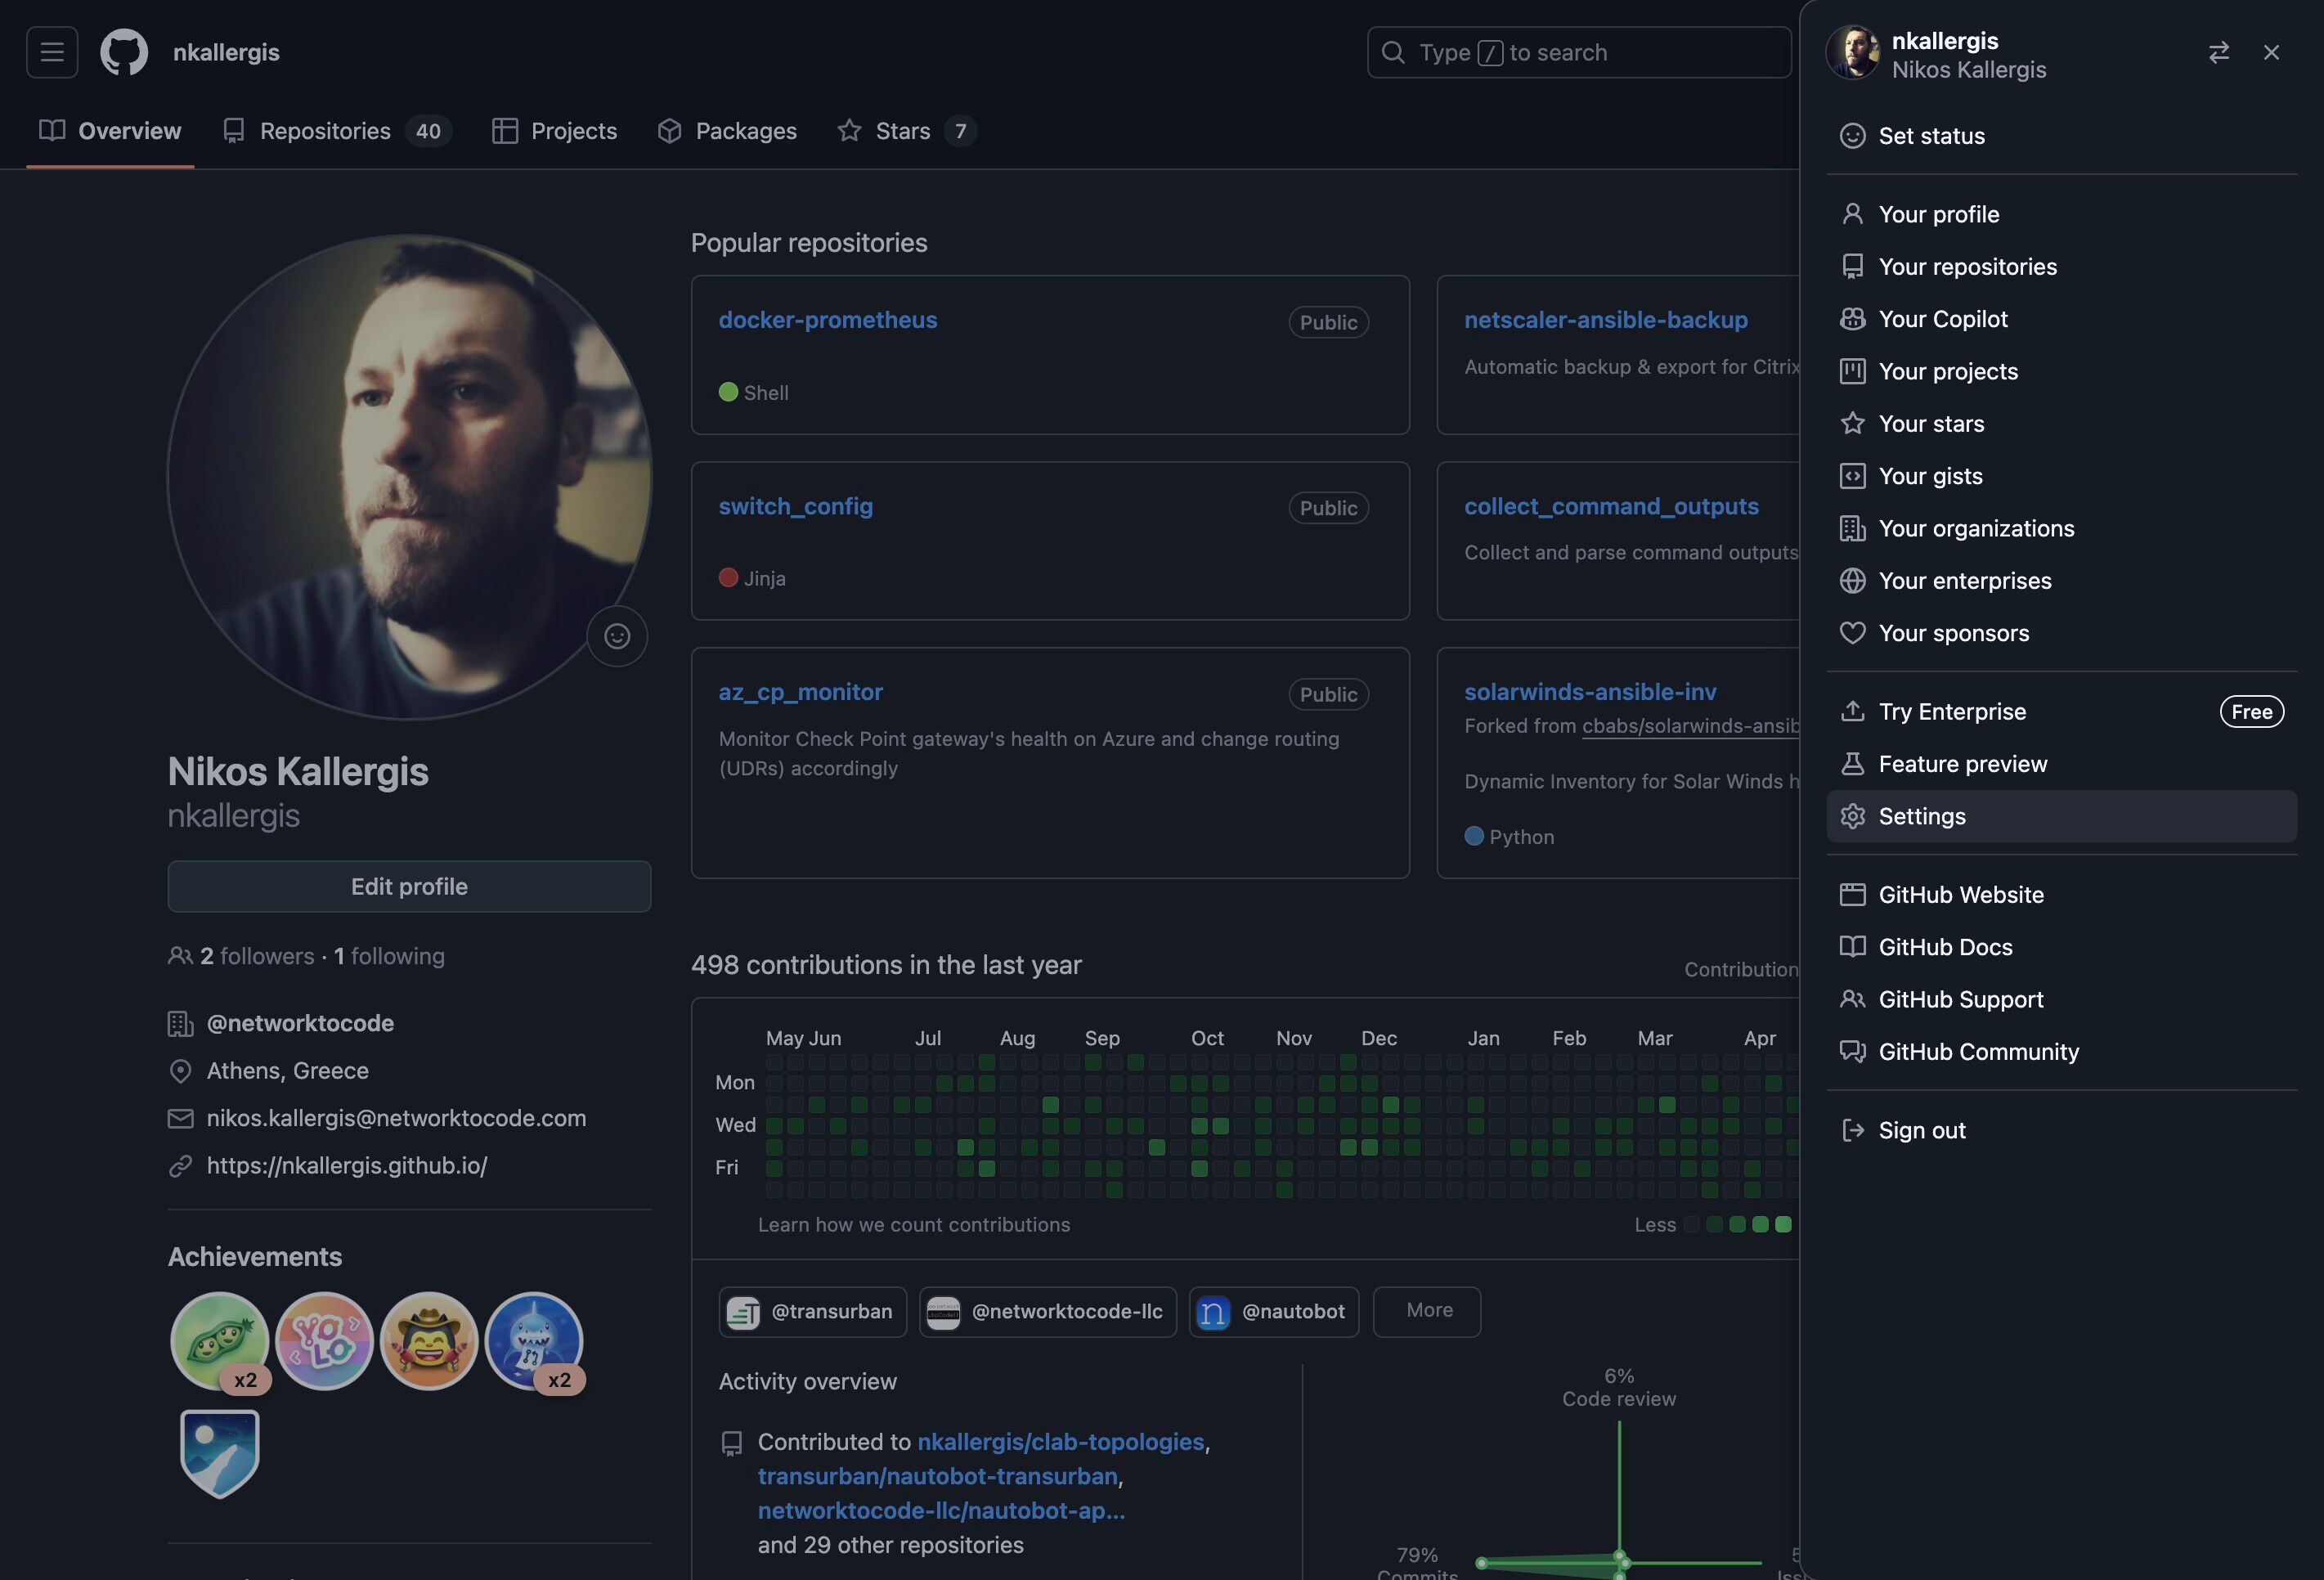Click the switch account arrows icon

pyautogui.click(x=2218, y=52)
